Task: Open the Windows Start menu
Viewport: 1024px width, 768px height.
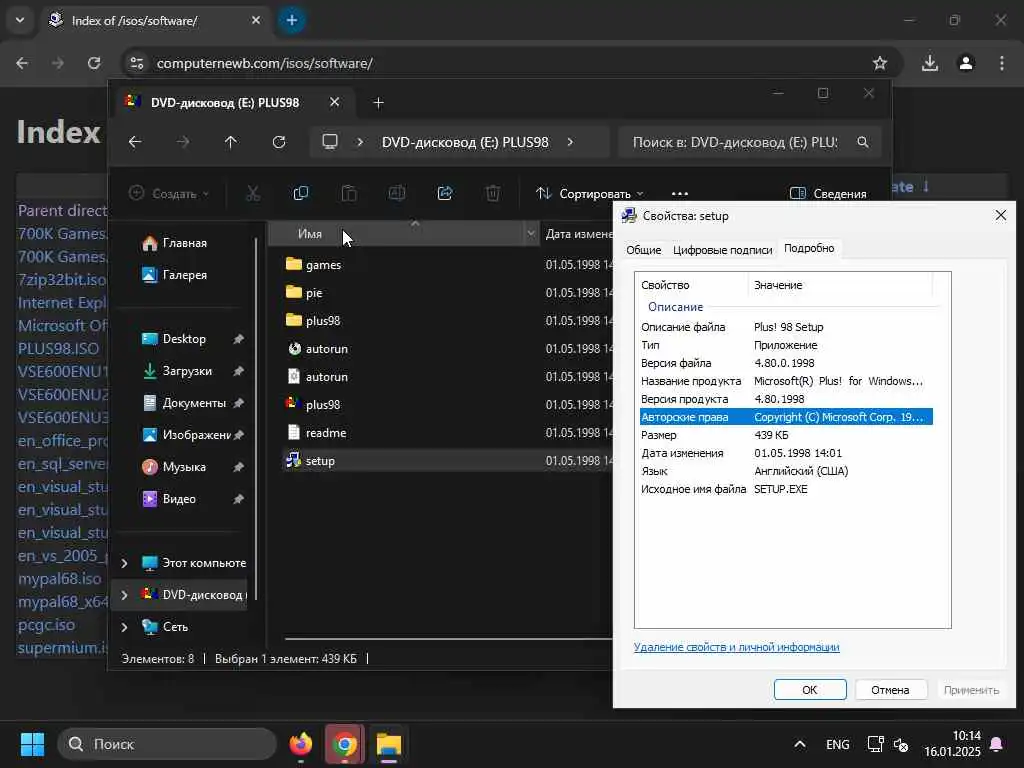Action: [x=32, y=744]
